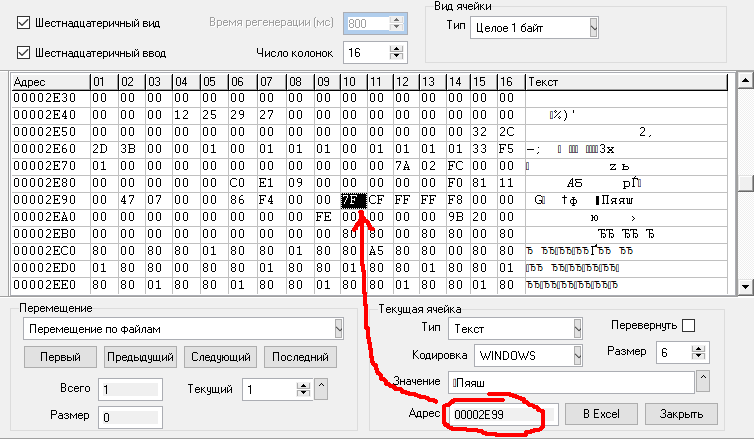Decrease the Время регенерации spinner value
Image resolution: width=754 pixels, height=439 pixels.
point(396,27)
